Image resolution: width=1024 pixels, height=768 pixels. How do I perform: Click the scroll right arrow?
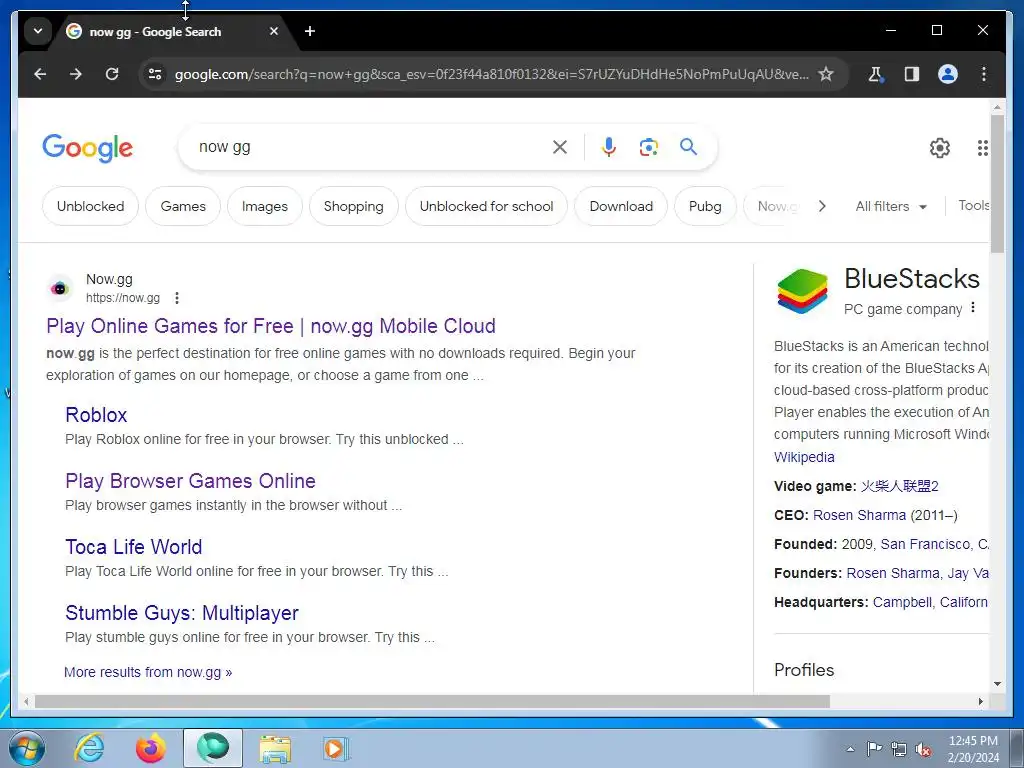click(980, 701)
